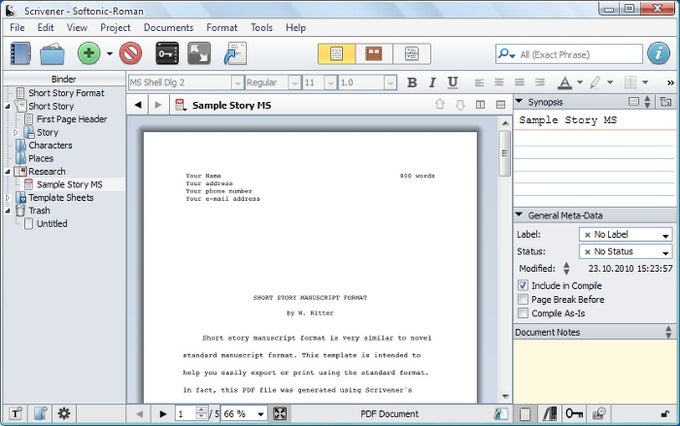Go back in document history
Image resolution: width=680 pixels, height=426 pixels.
[138, 105]
